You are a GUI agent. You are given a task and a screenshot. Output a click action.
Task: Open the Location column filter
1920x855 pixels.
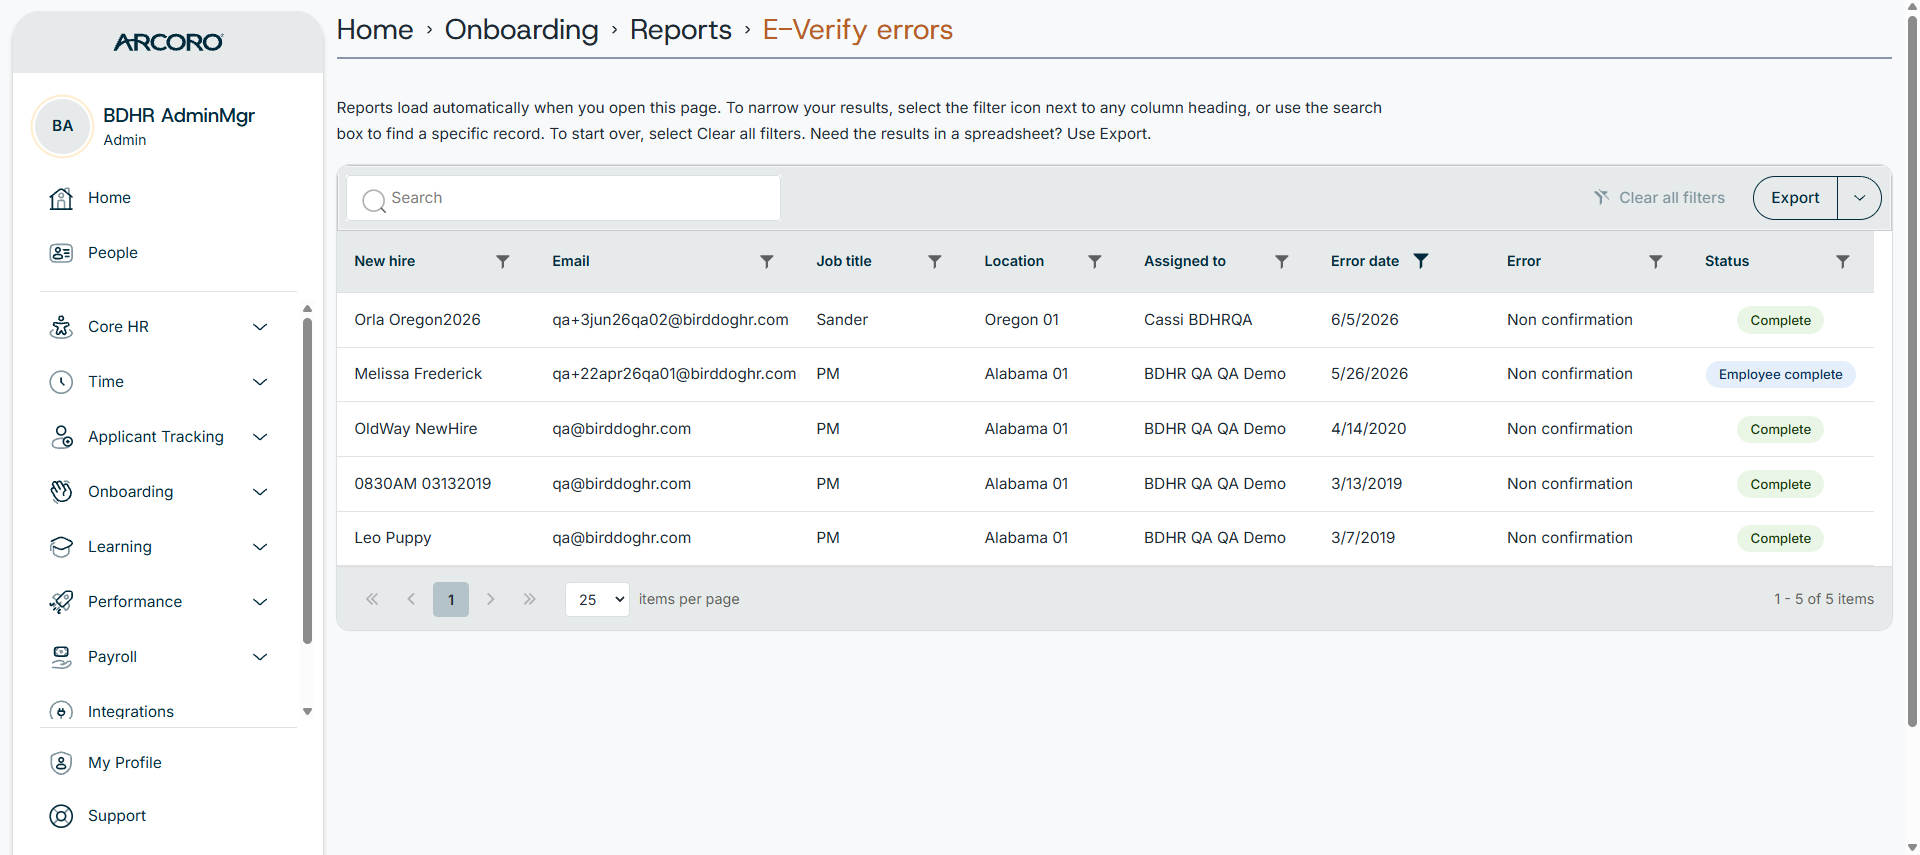(x=1095, y=261)
